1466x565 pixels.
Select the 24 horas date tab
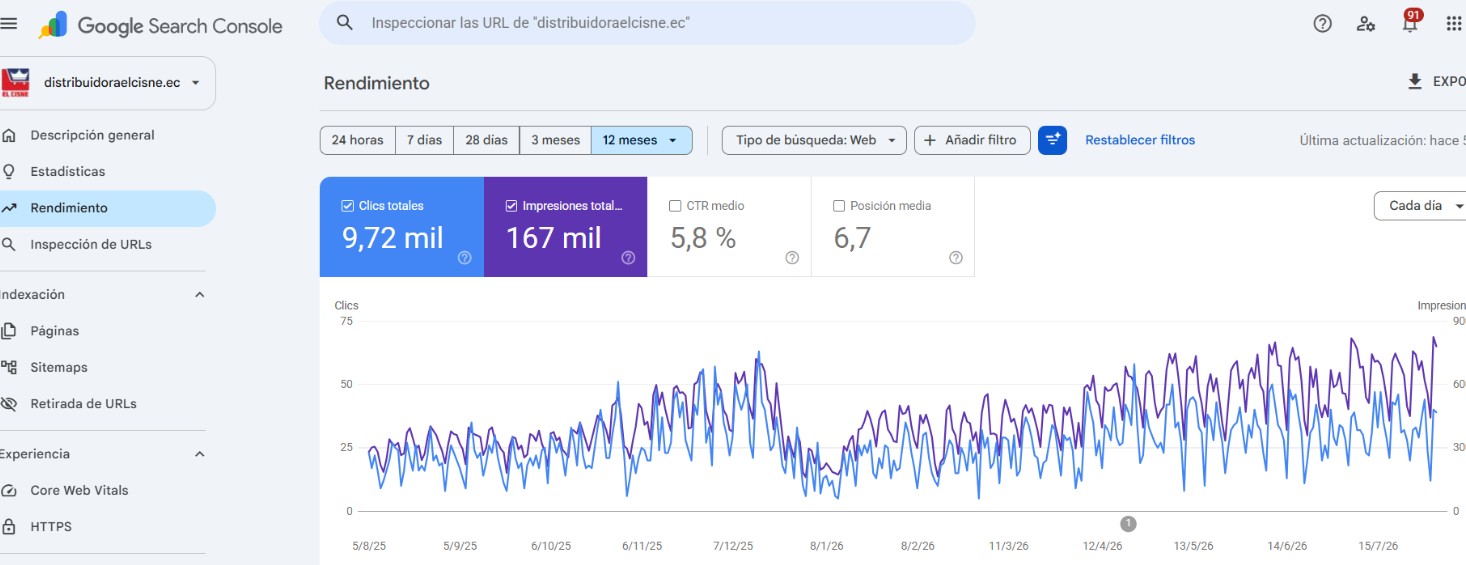click(358, 140)
